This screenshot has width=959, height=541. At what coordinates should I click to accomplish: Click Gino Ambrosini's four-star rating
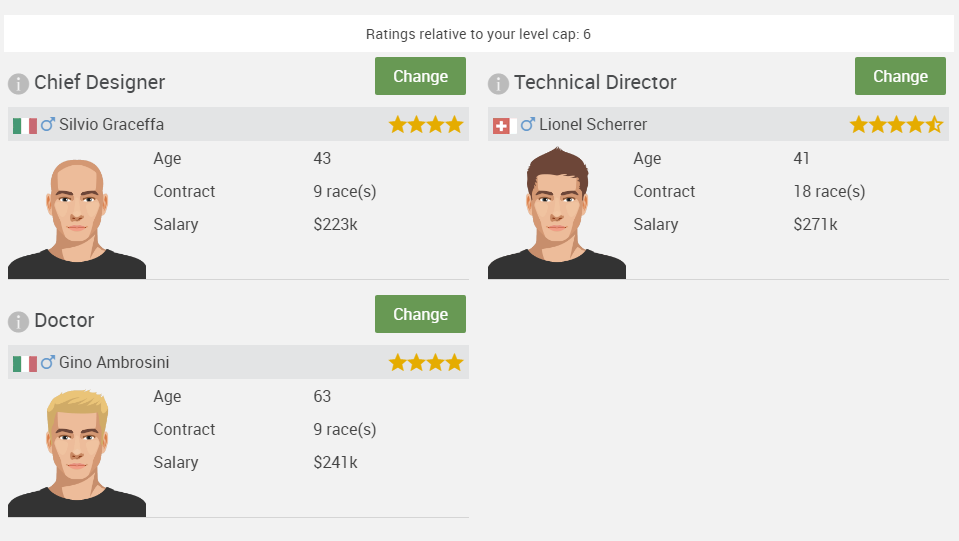426,363
